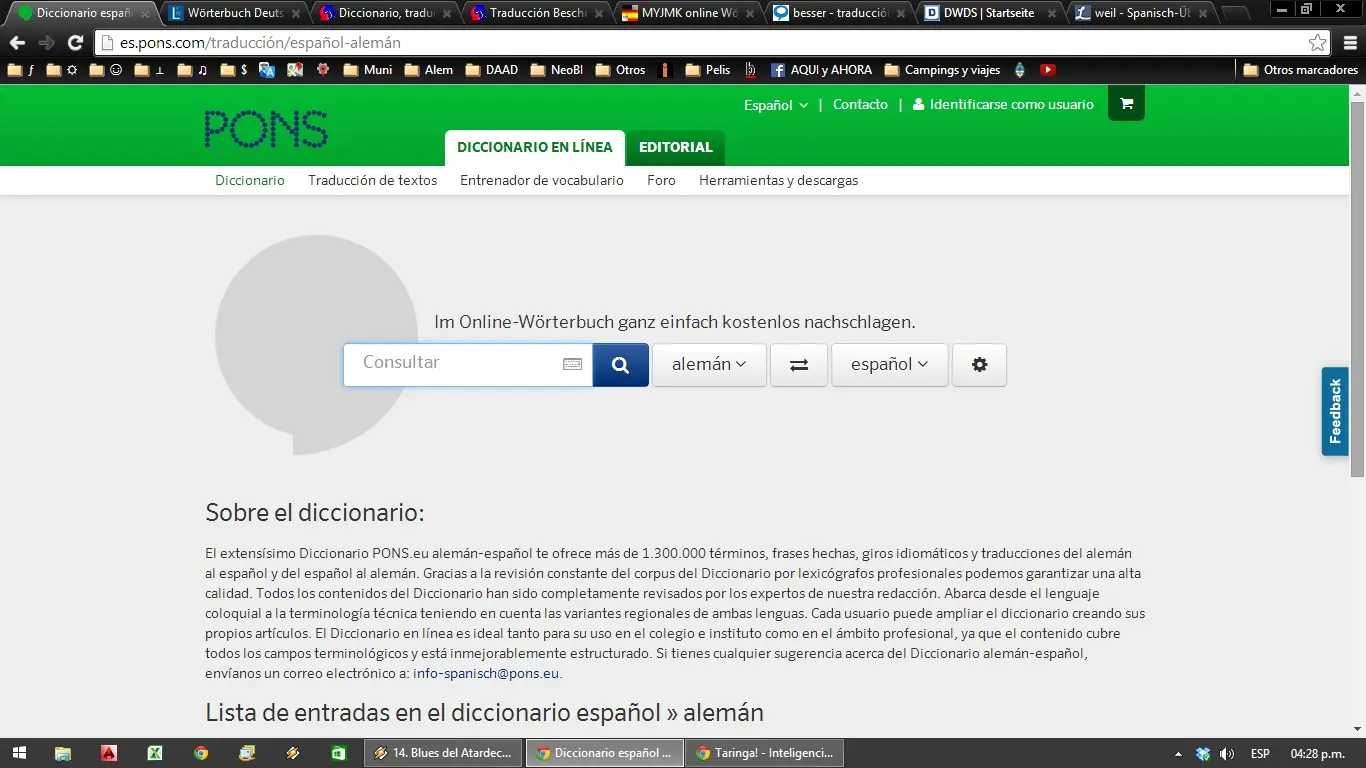The width and height of the screenshot is (1366, 768).
Task: Click the info-spanisch@pons.eu email link
Action: point(486,673)
